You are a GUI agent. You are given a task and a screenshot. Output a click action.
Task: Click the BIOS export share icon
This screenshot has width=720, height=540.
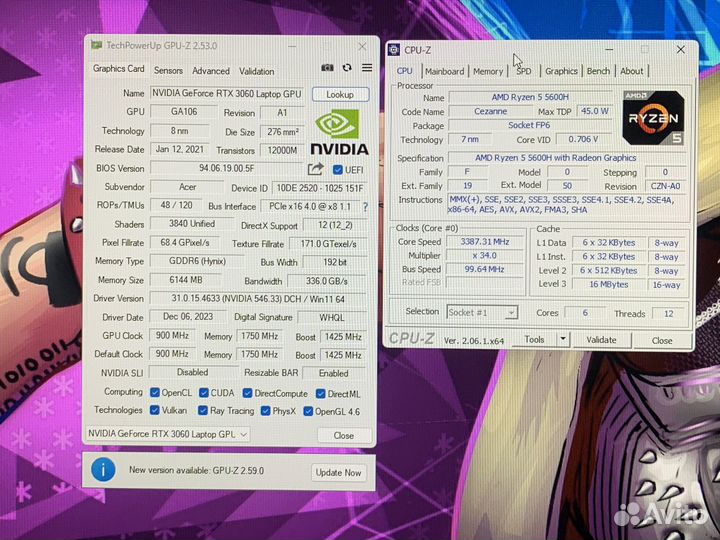click(315, 169)
